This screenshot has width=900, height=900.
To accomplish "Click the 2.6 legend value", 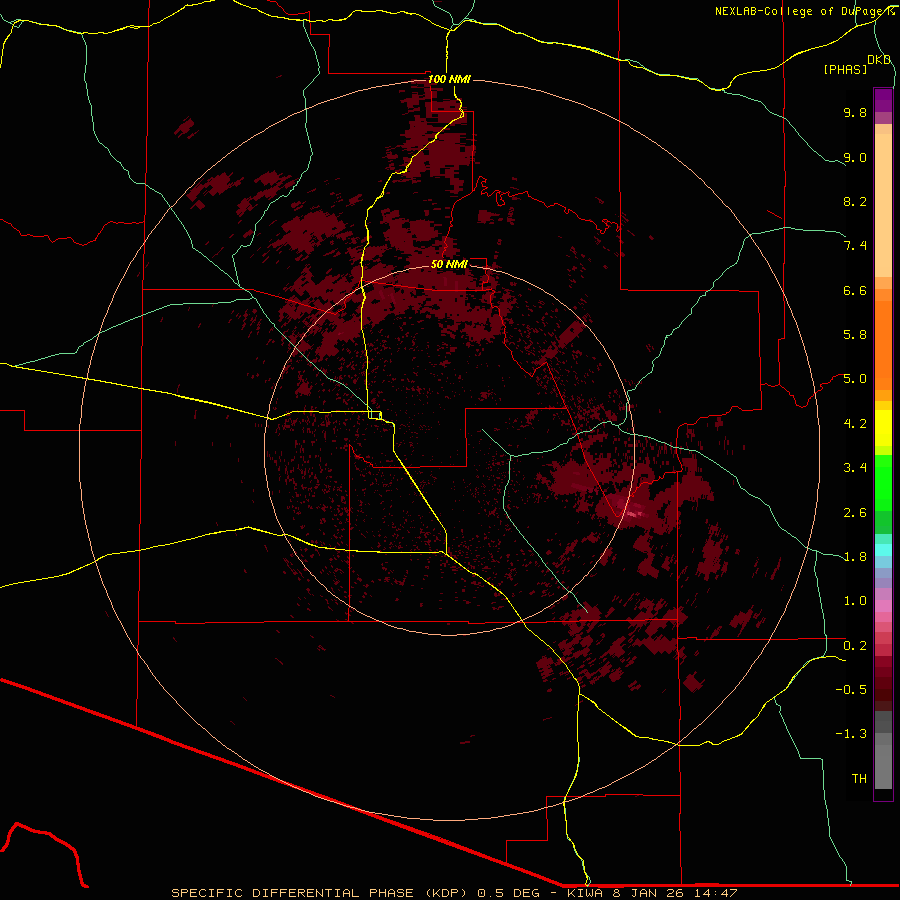I will point(854,512).
